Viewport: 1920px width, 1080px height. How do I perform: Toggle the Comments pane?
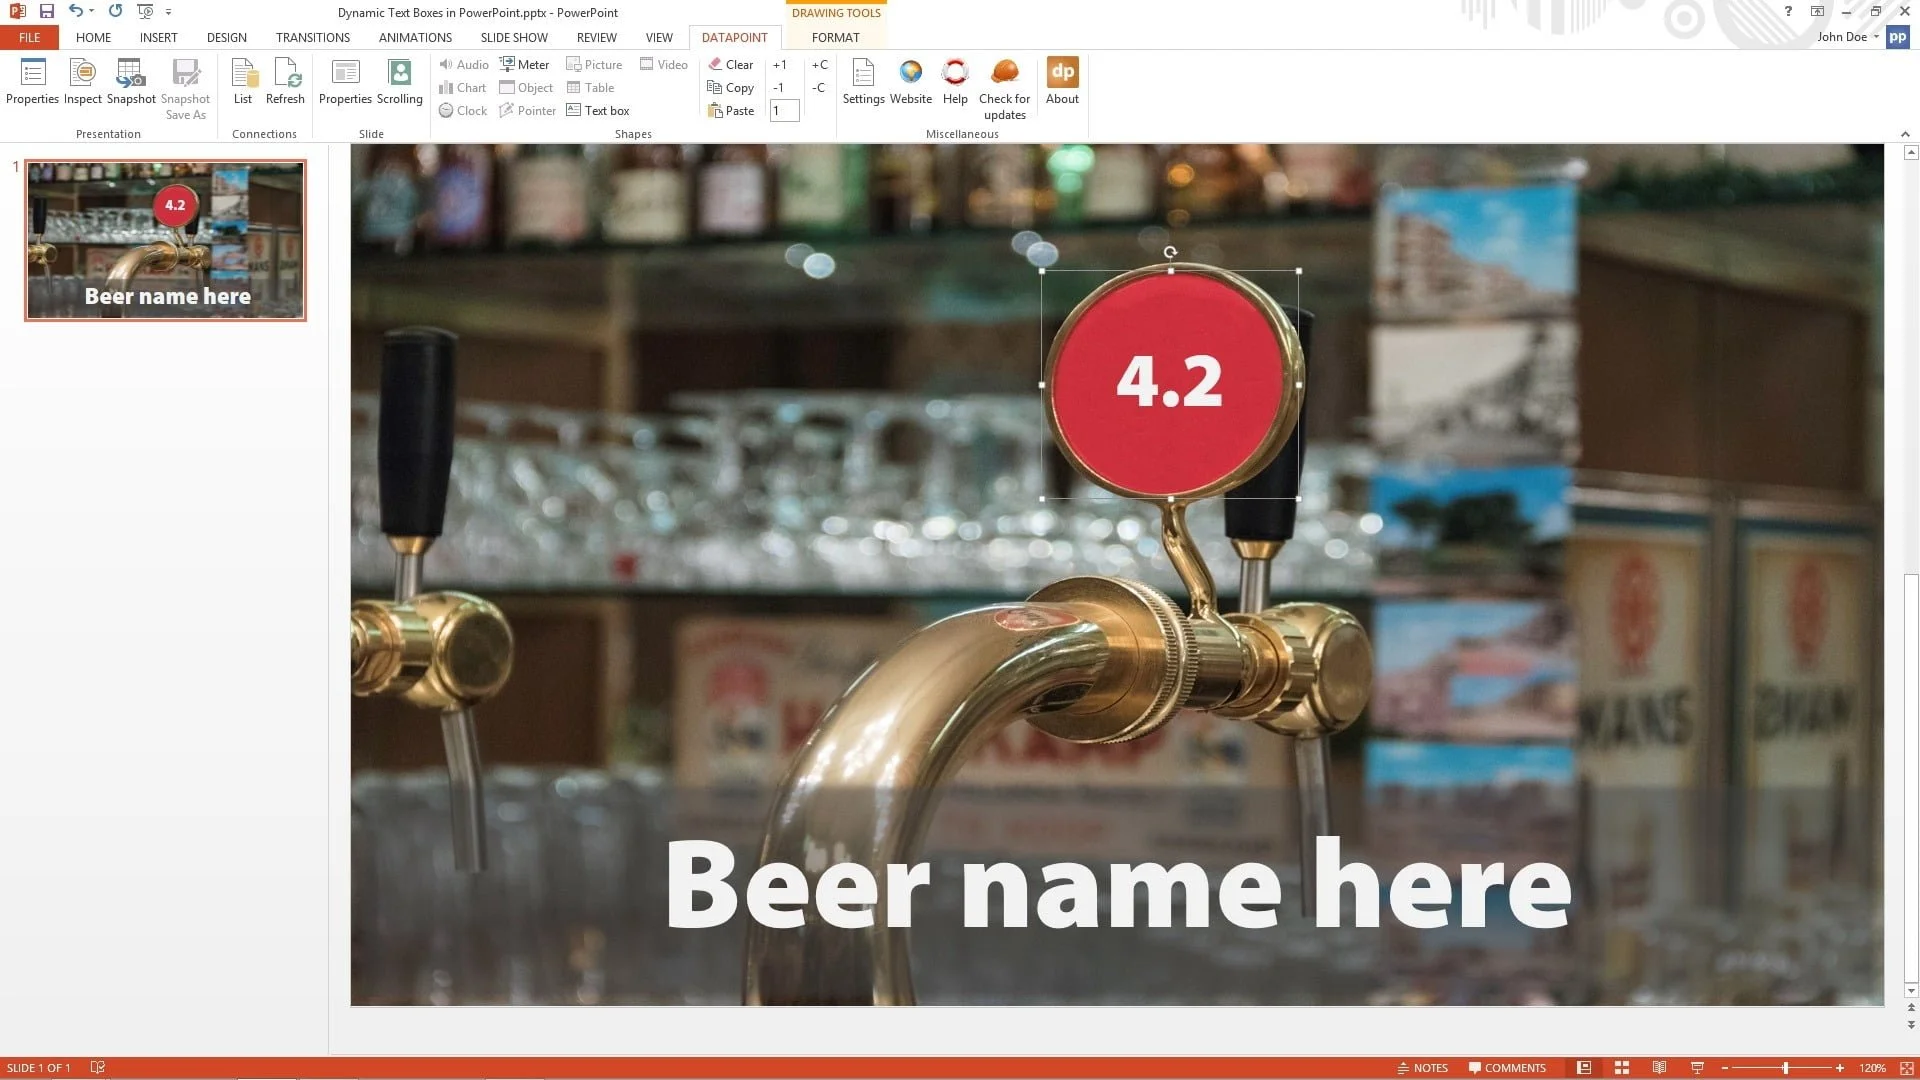point(1507,1067)
